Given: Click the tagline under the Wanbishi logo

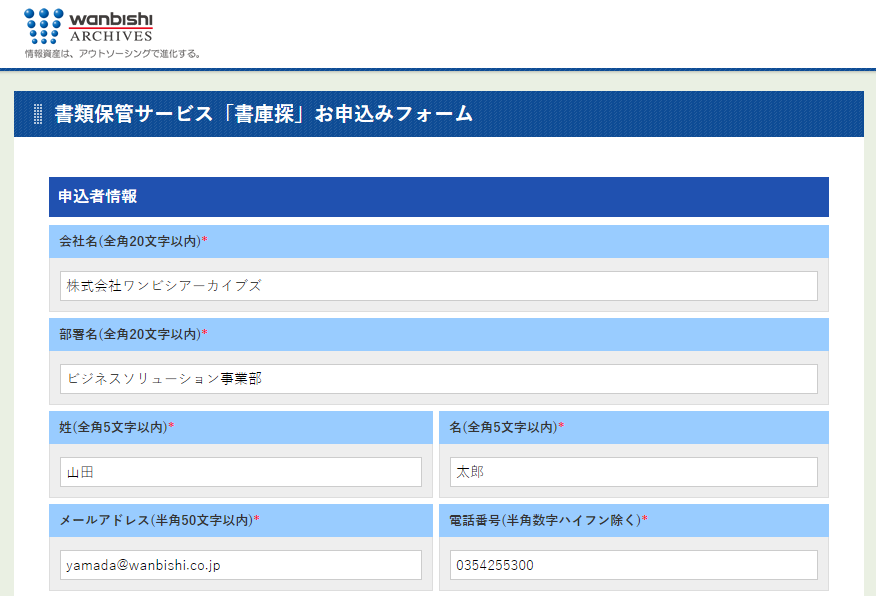Looking at the screenshot, I should (x=113, y=54).
